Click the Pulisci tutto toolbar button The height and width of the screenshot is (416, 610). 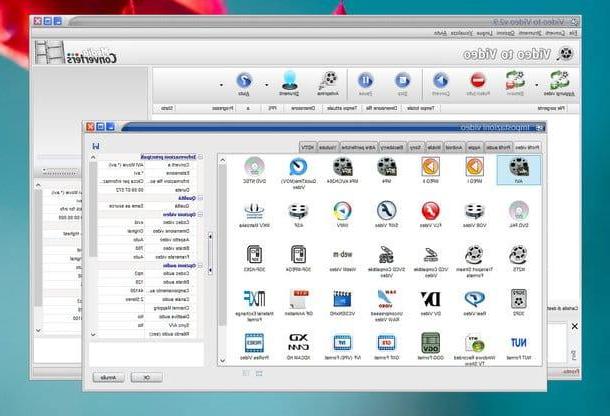478,83
